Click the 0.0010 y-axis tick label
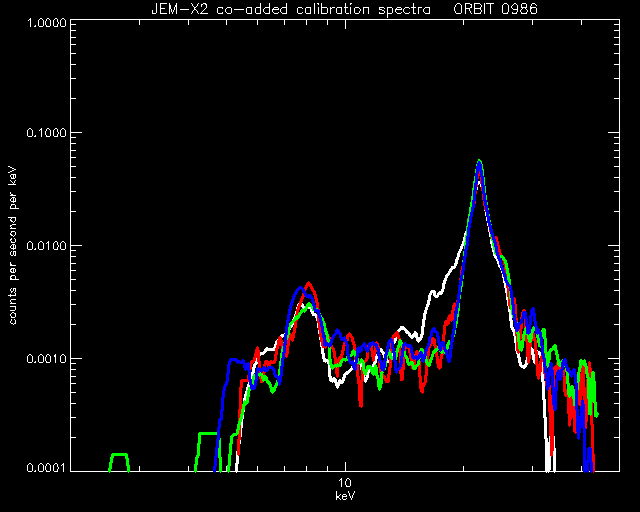The height and width of the screenshot is (512, 640). coord(46,359)
